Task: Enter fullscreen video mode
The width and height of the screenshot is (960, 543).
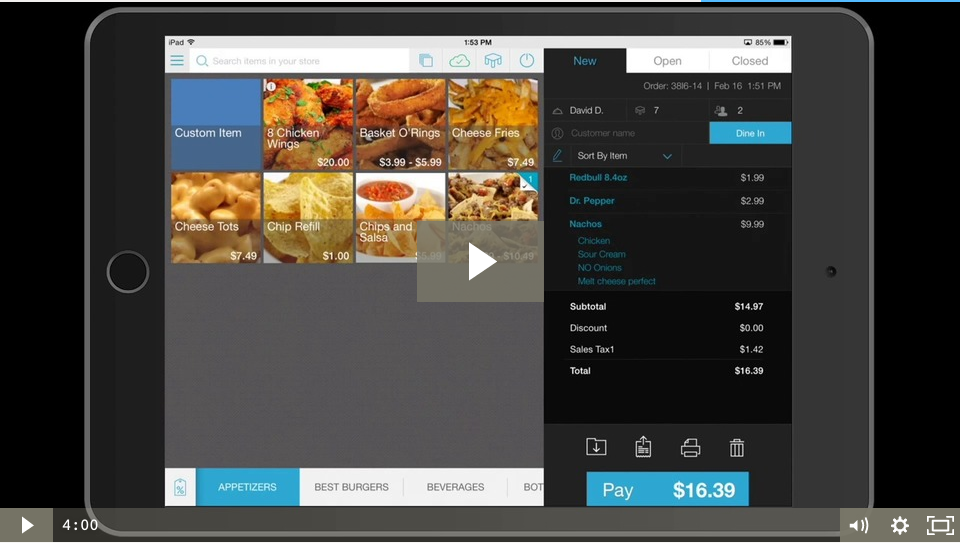Action: point(940,525)
